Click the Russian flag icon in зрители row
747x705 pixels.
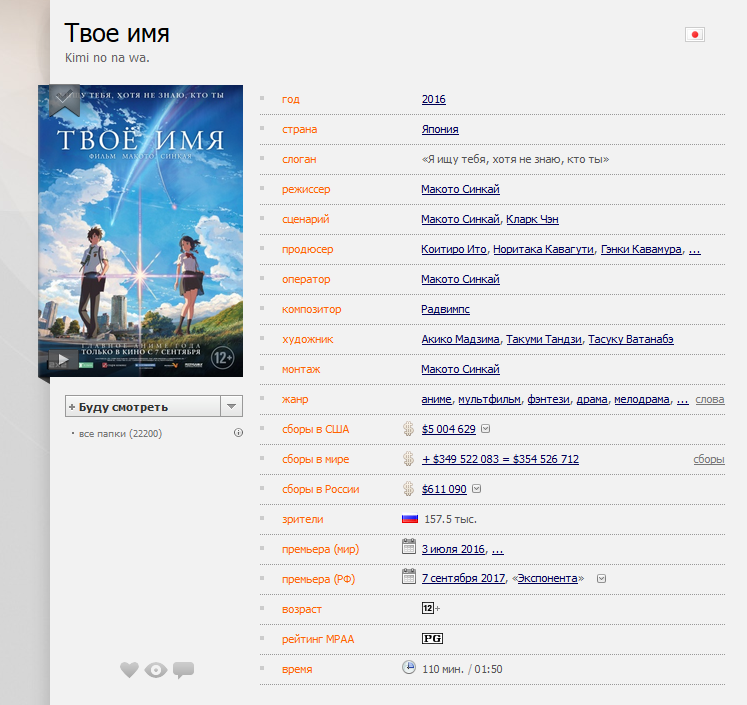point(410,518)
